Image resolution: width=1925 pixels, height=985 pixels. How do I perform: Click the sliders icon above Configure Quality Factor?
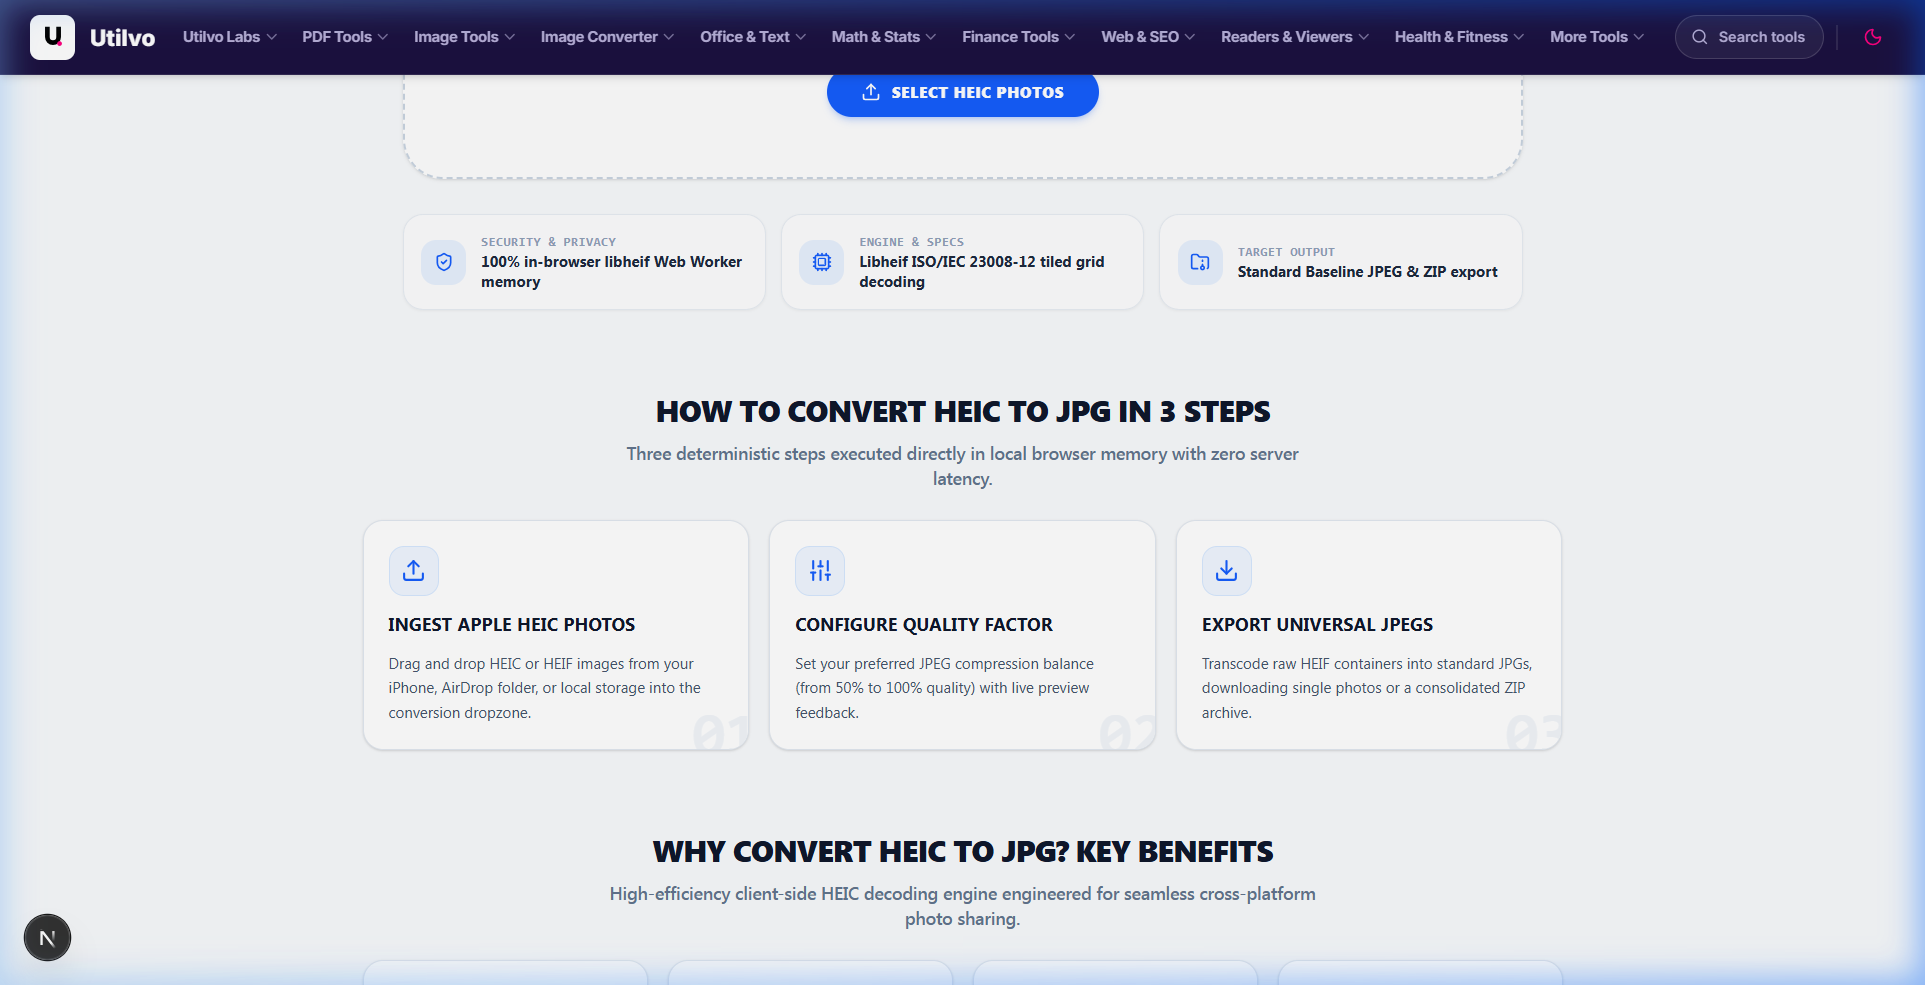pyautogui.click(x=820, y=571)
